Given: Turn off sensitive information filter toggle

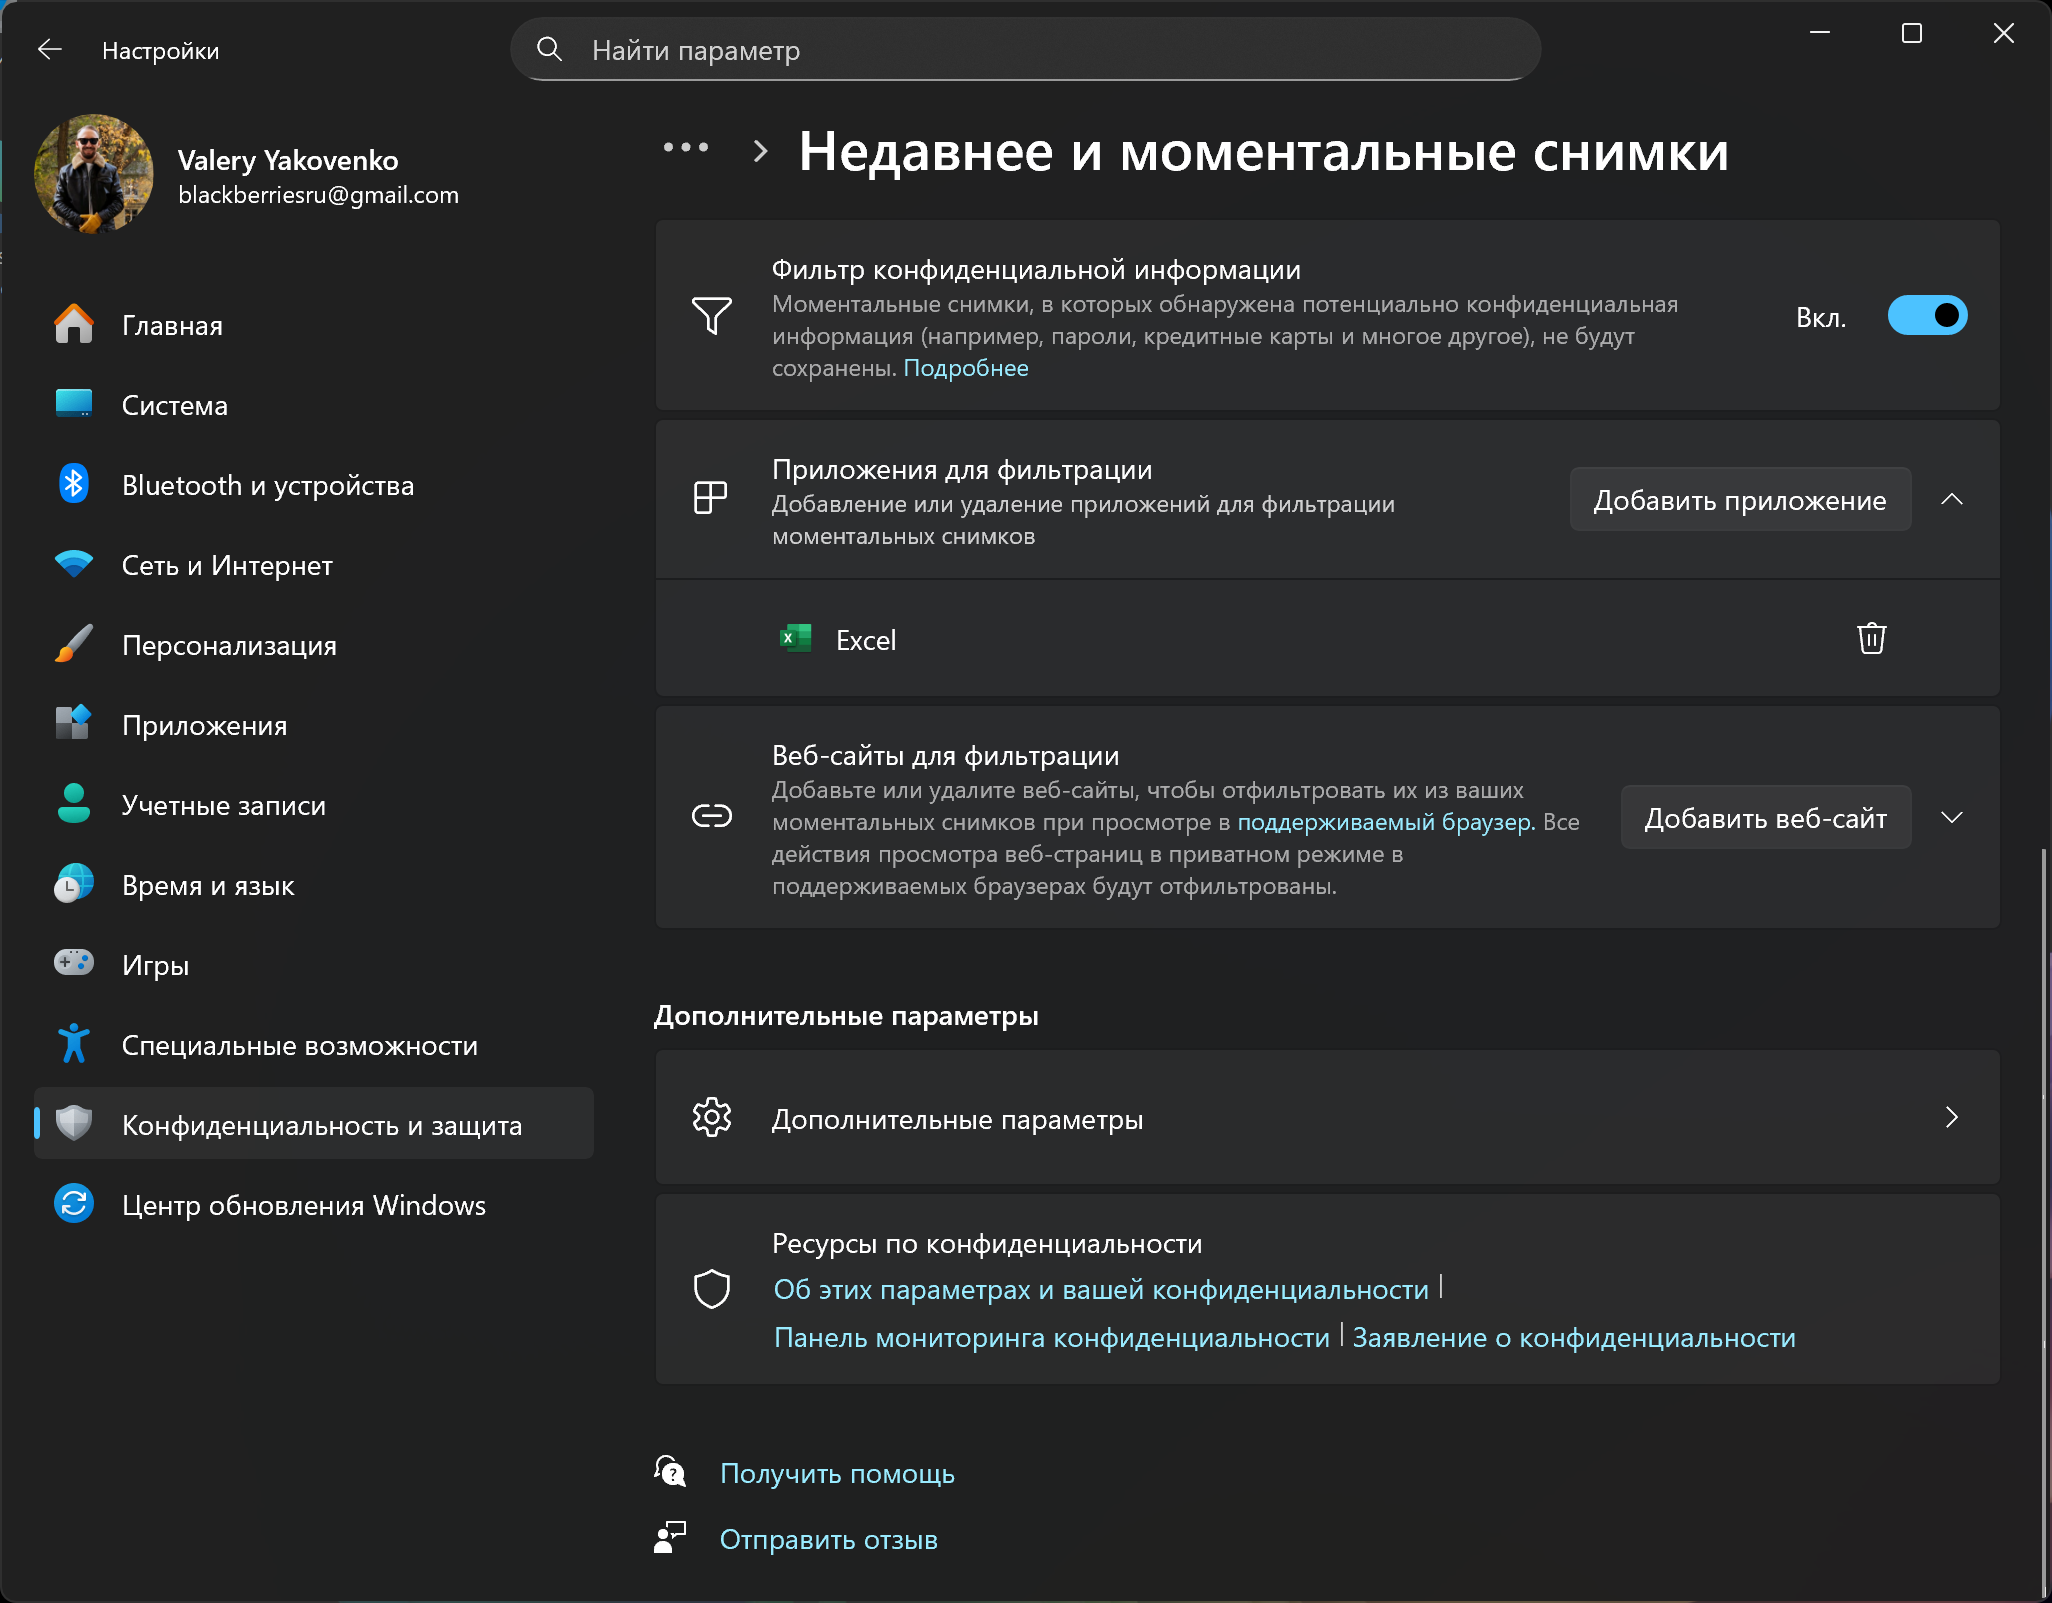Looking at the screenshot, I should point(1926,316).
